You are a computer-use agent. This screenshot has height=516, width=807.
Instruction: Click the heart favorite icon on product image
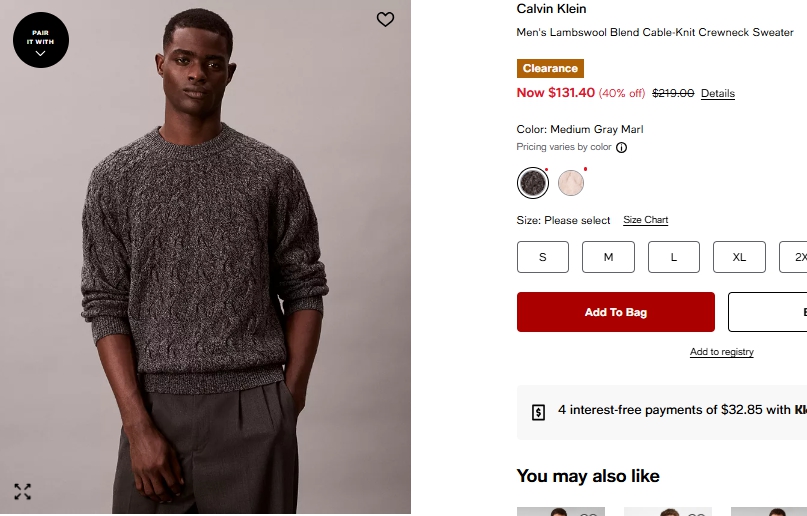coord(385,19)
